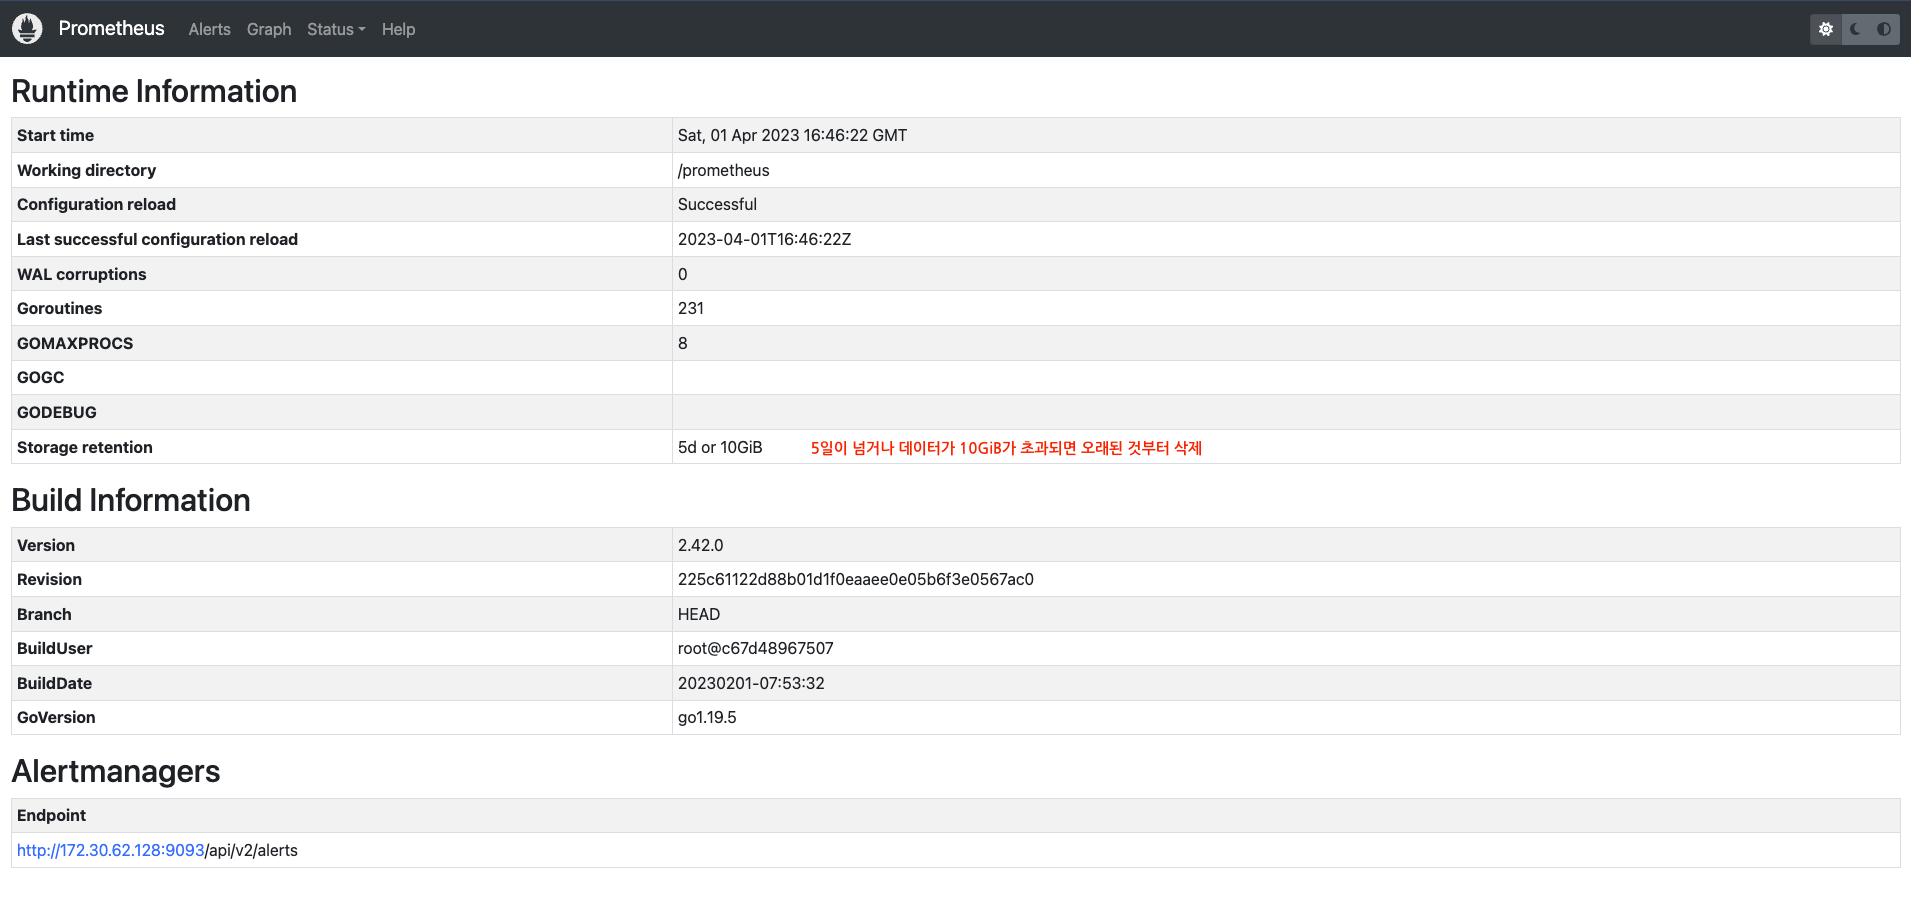Select timestamp 2023-04-01T16:46:22Z

(764, 240)
